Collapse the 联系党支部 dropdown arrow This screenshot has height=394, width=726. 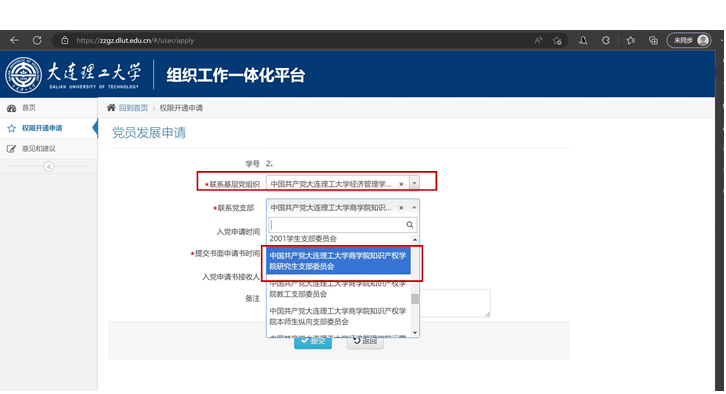pos(414,207)
